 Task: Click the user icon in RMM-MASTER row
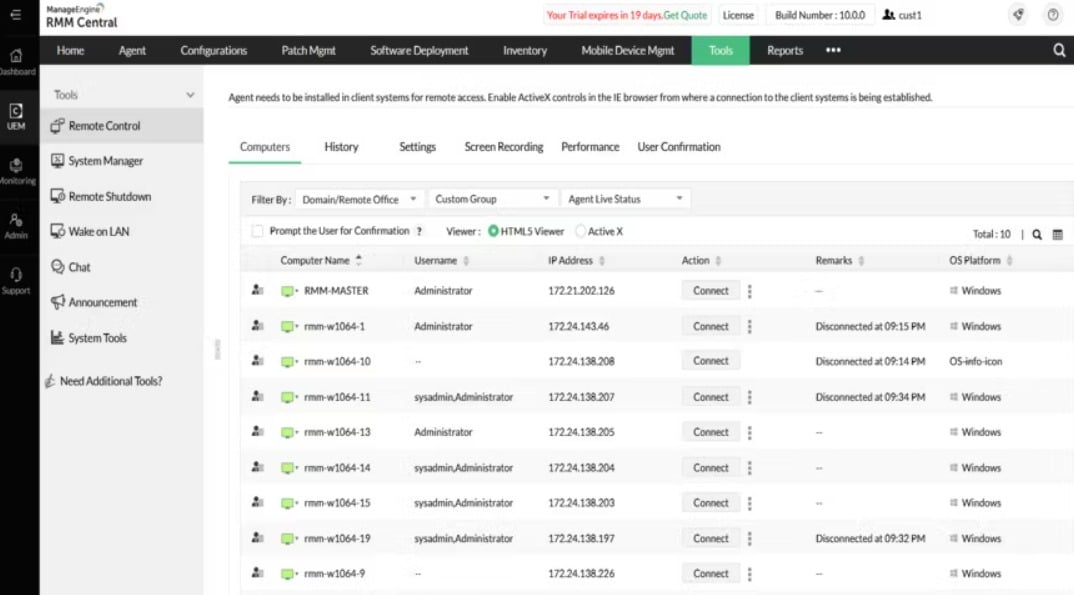pos(258,290)
